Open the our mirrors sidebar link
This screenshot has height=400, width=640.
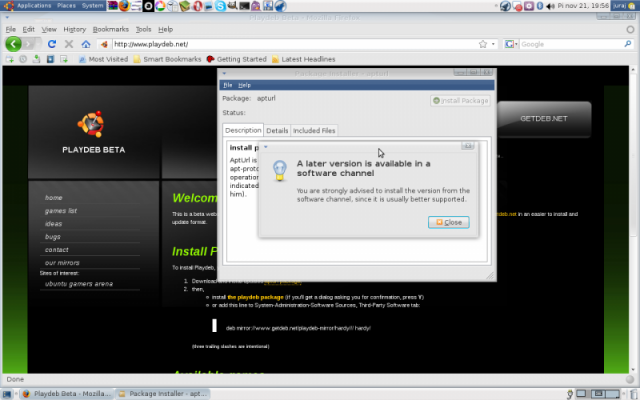[x=62, y=263]
